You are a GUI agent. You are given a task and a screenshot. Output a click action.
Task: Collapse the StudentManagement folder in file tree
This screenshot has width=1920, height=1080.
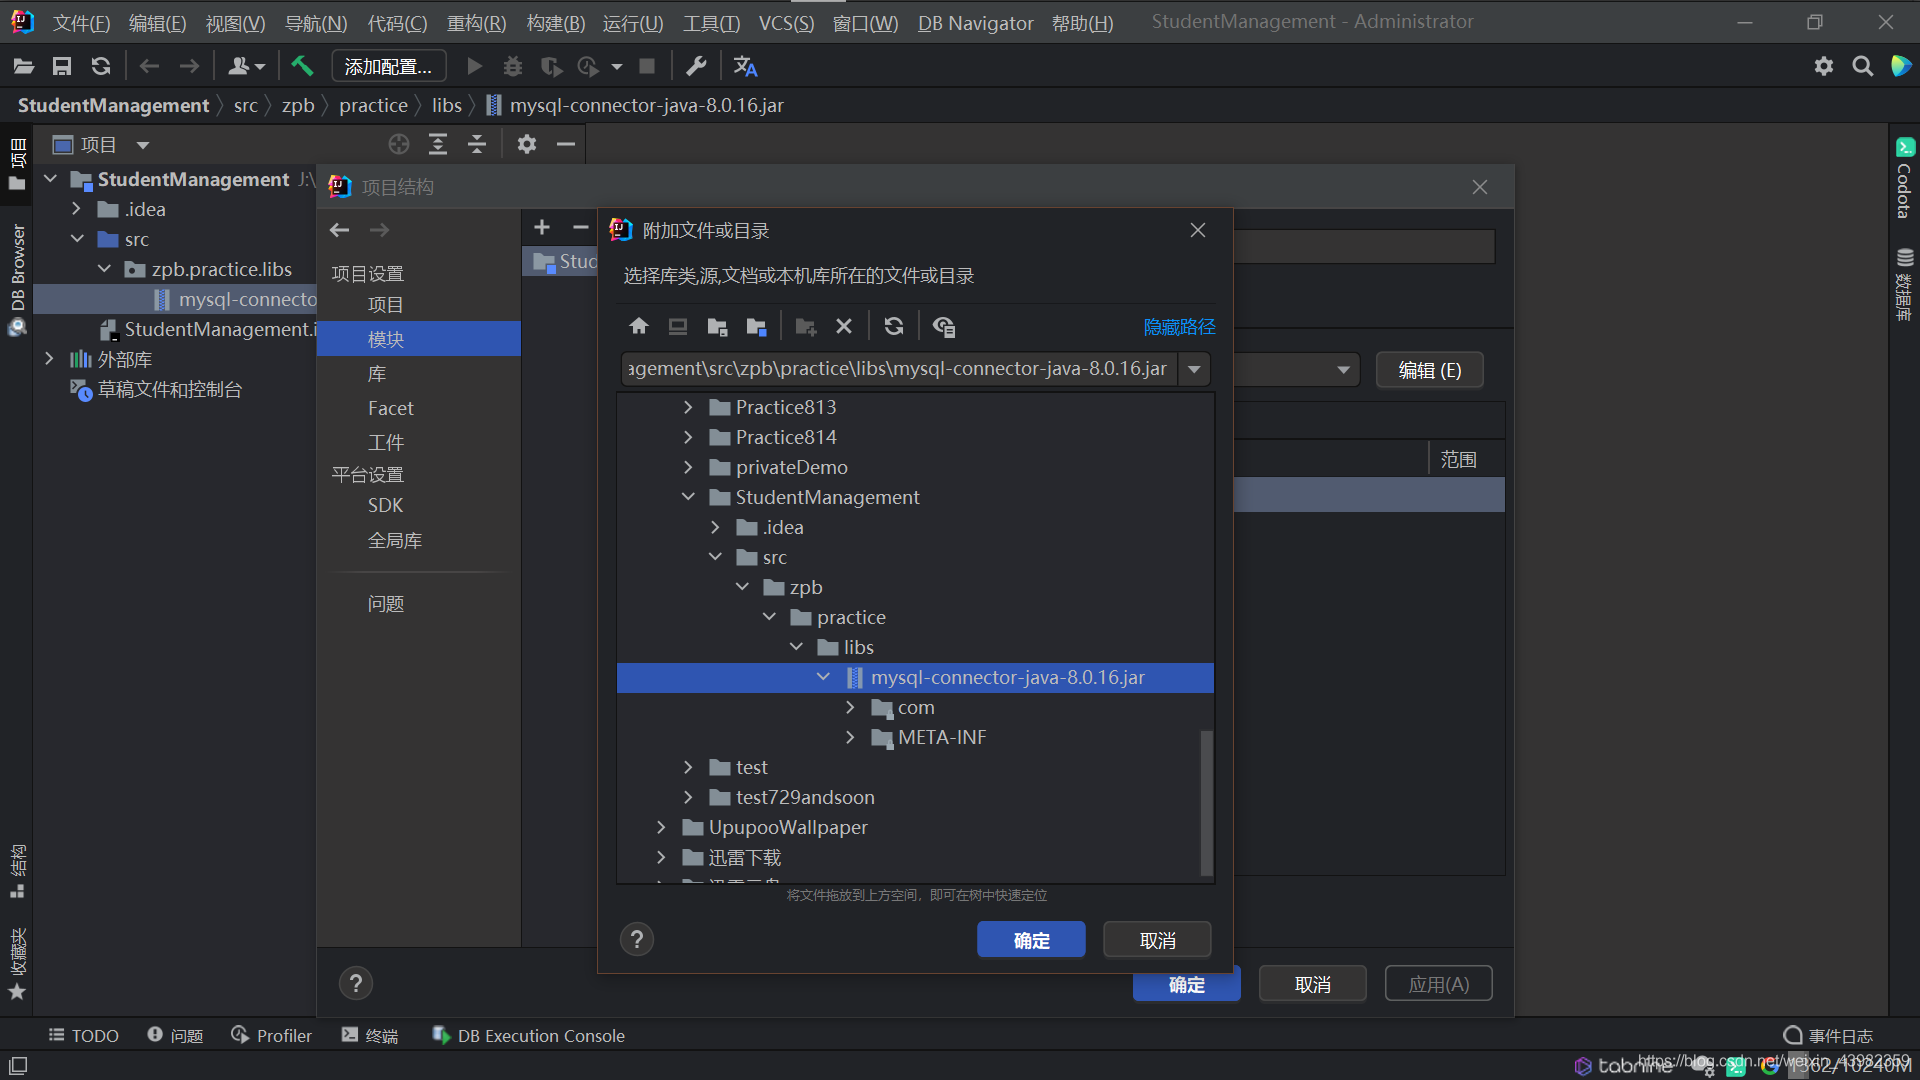point(688,497)
